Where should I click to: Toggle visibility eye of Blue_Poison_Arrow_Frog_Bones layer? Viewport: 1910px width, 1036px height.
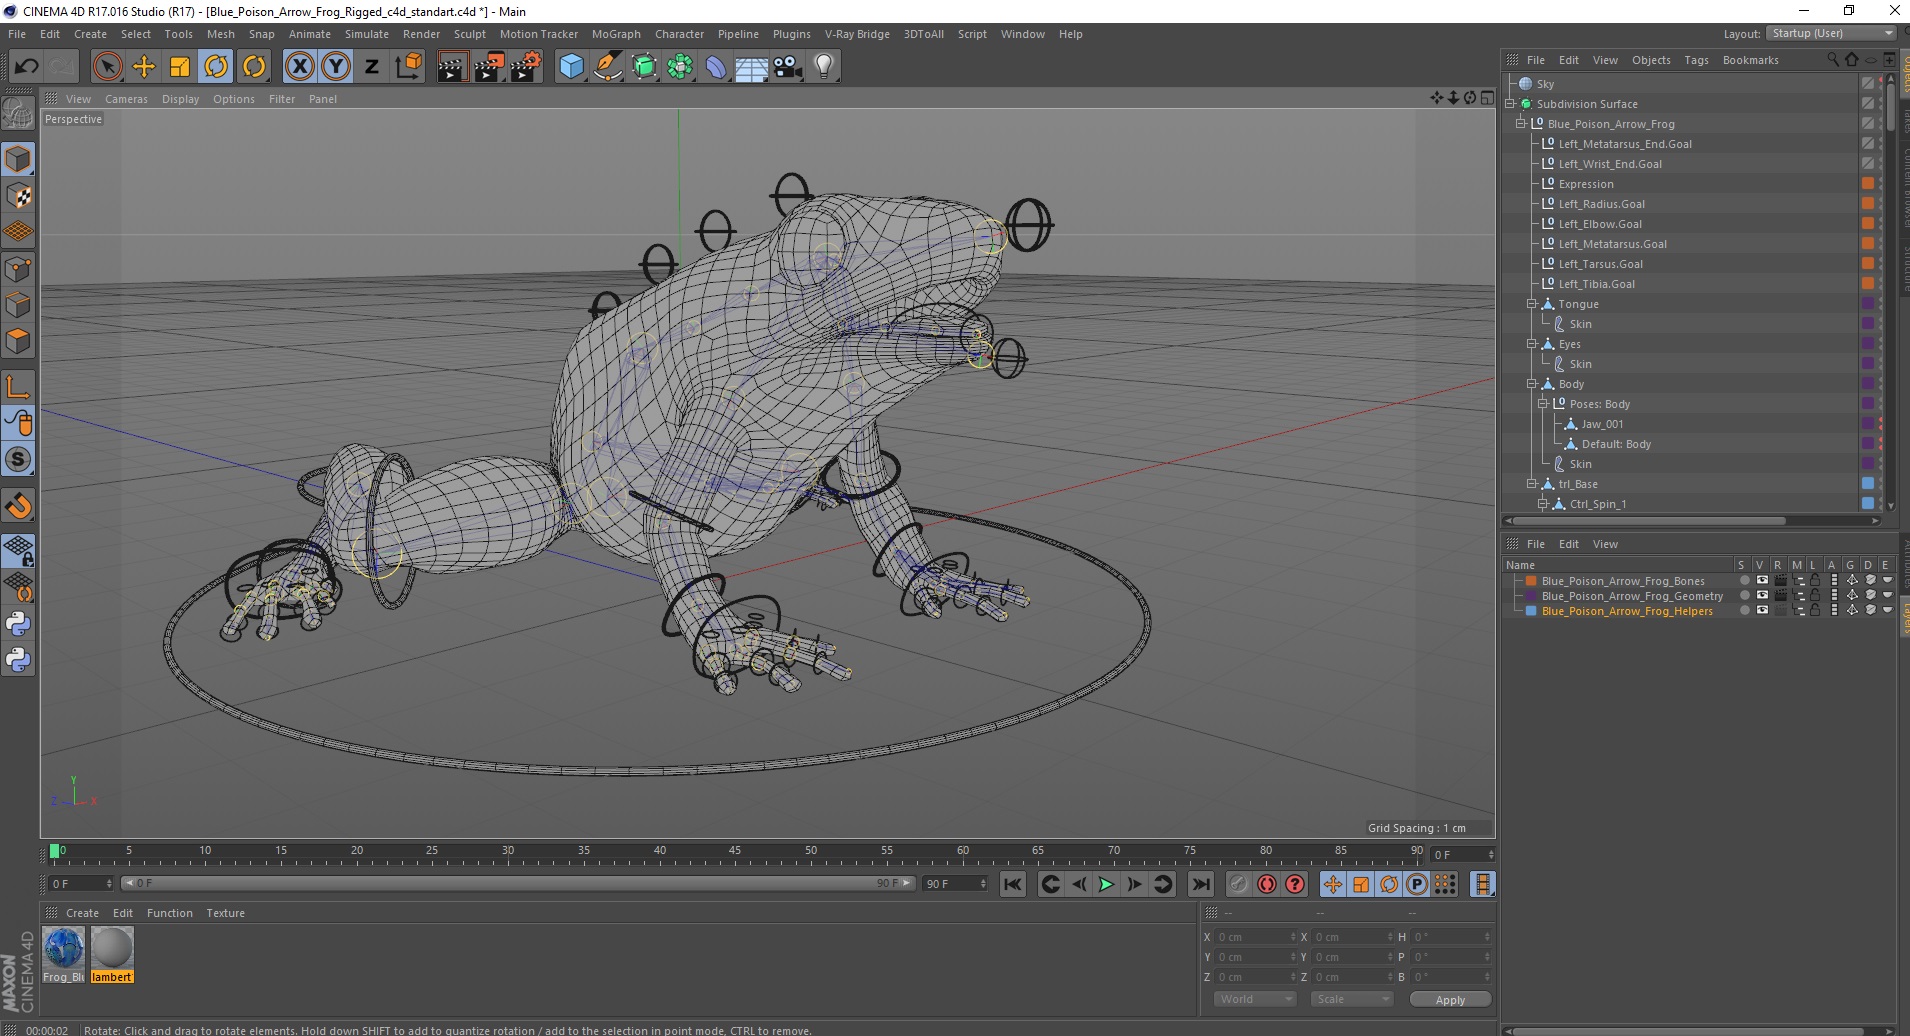[1762, 581]
